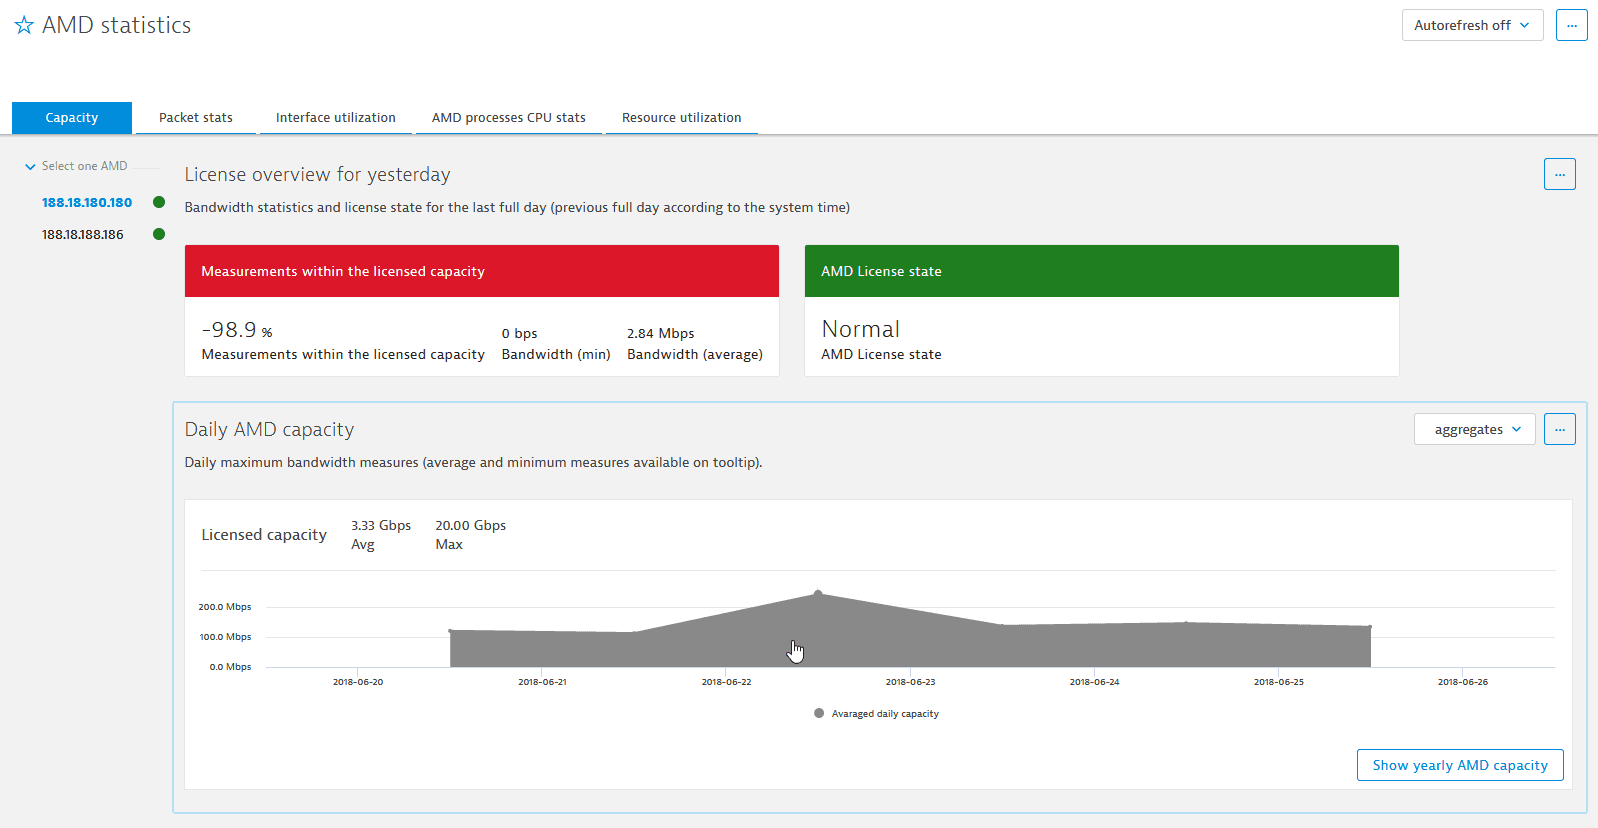Click the 2018-06-24 axis label
The width and height of the screenshot is (1598, 828).
1095,682
